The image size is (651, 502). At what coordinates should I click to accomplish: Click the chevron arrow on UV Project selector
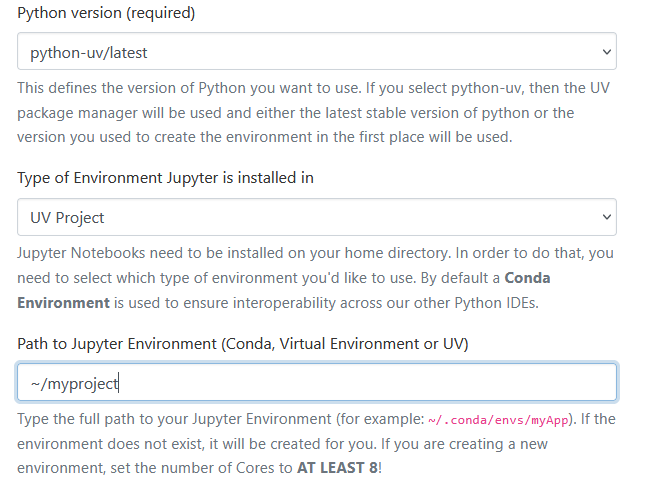605,217
